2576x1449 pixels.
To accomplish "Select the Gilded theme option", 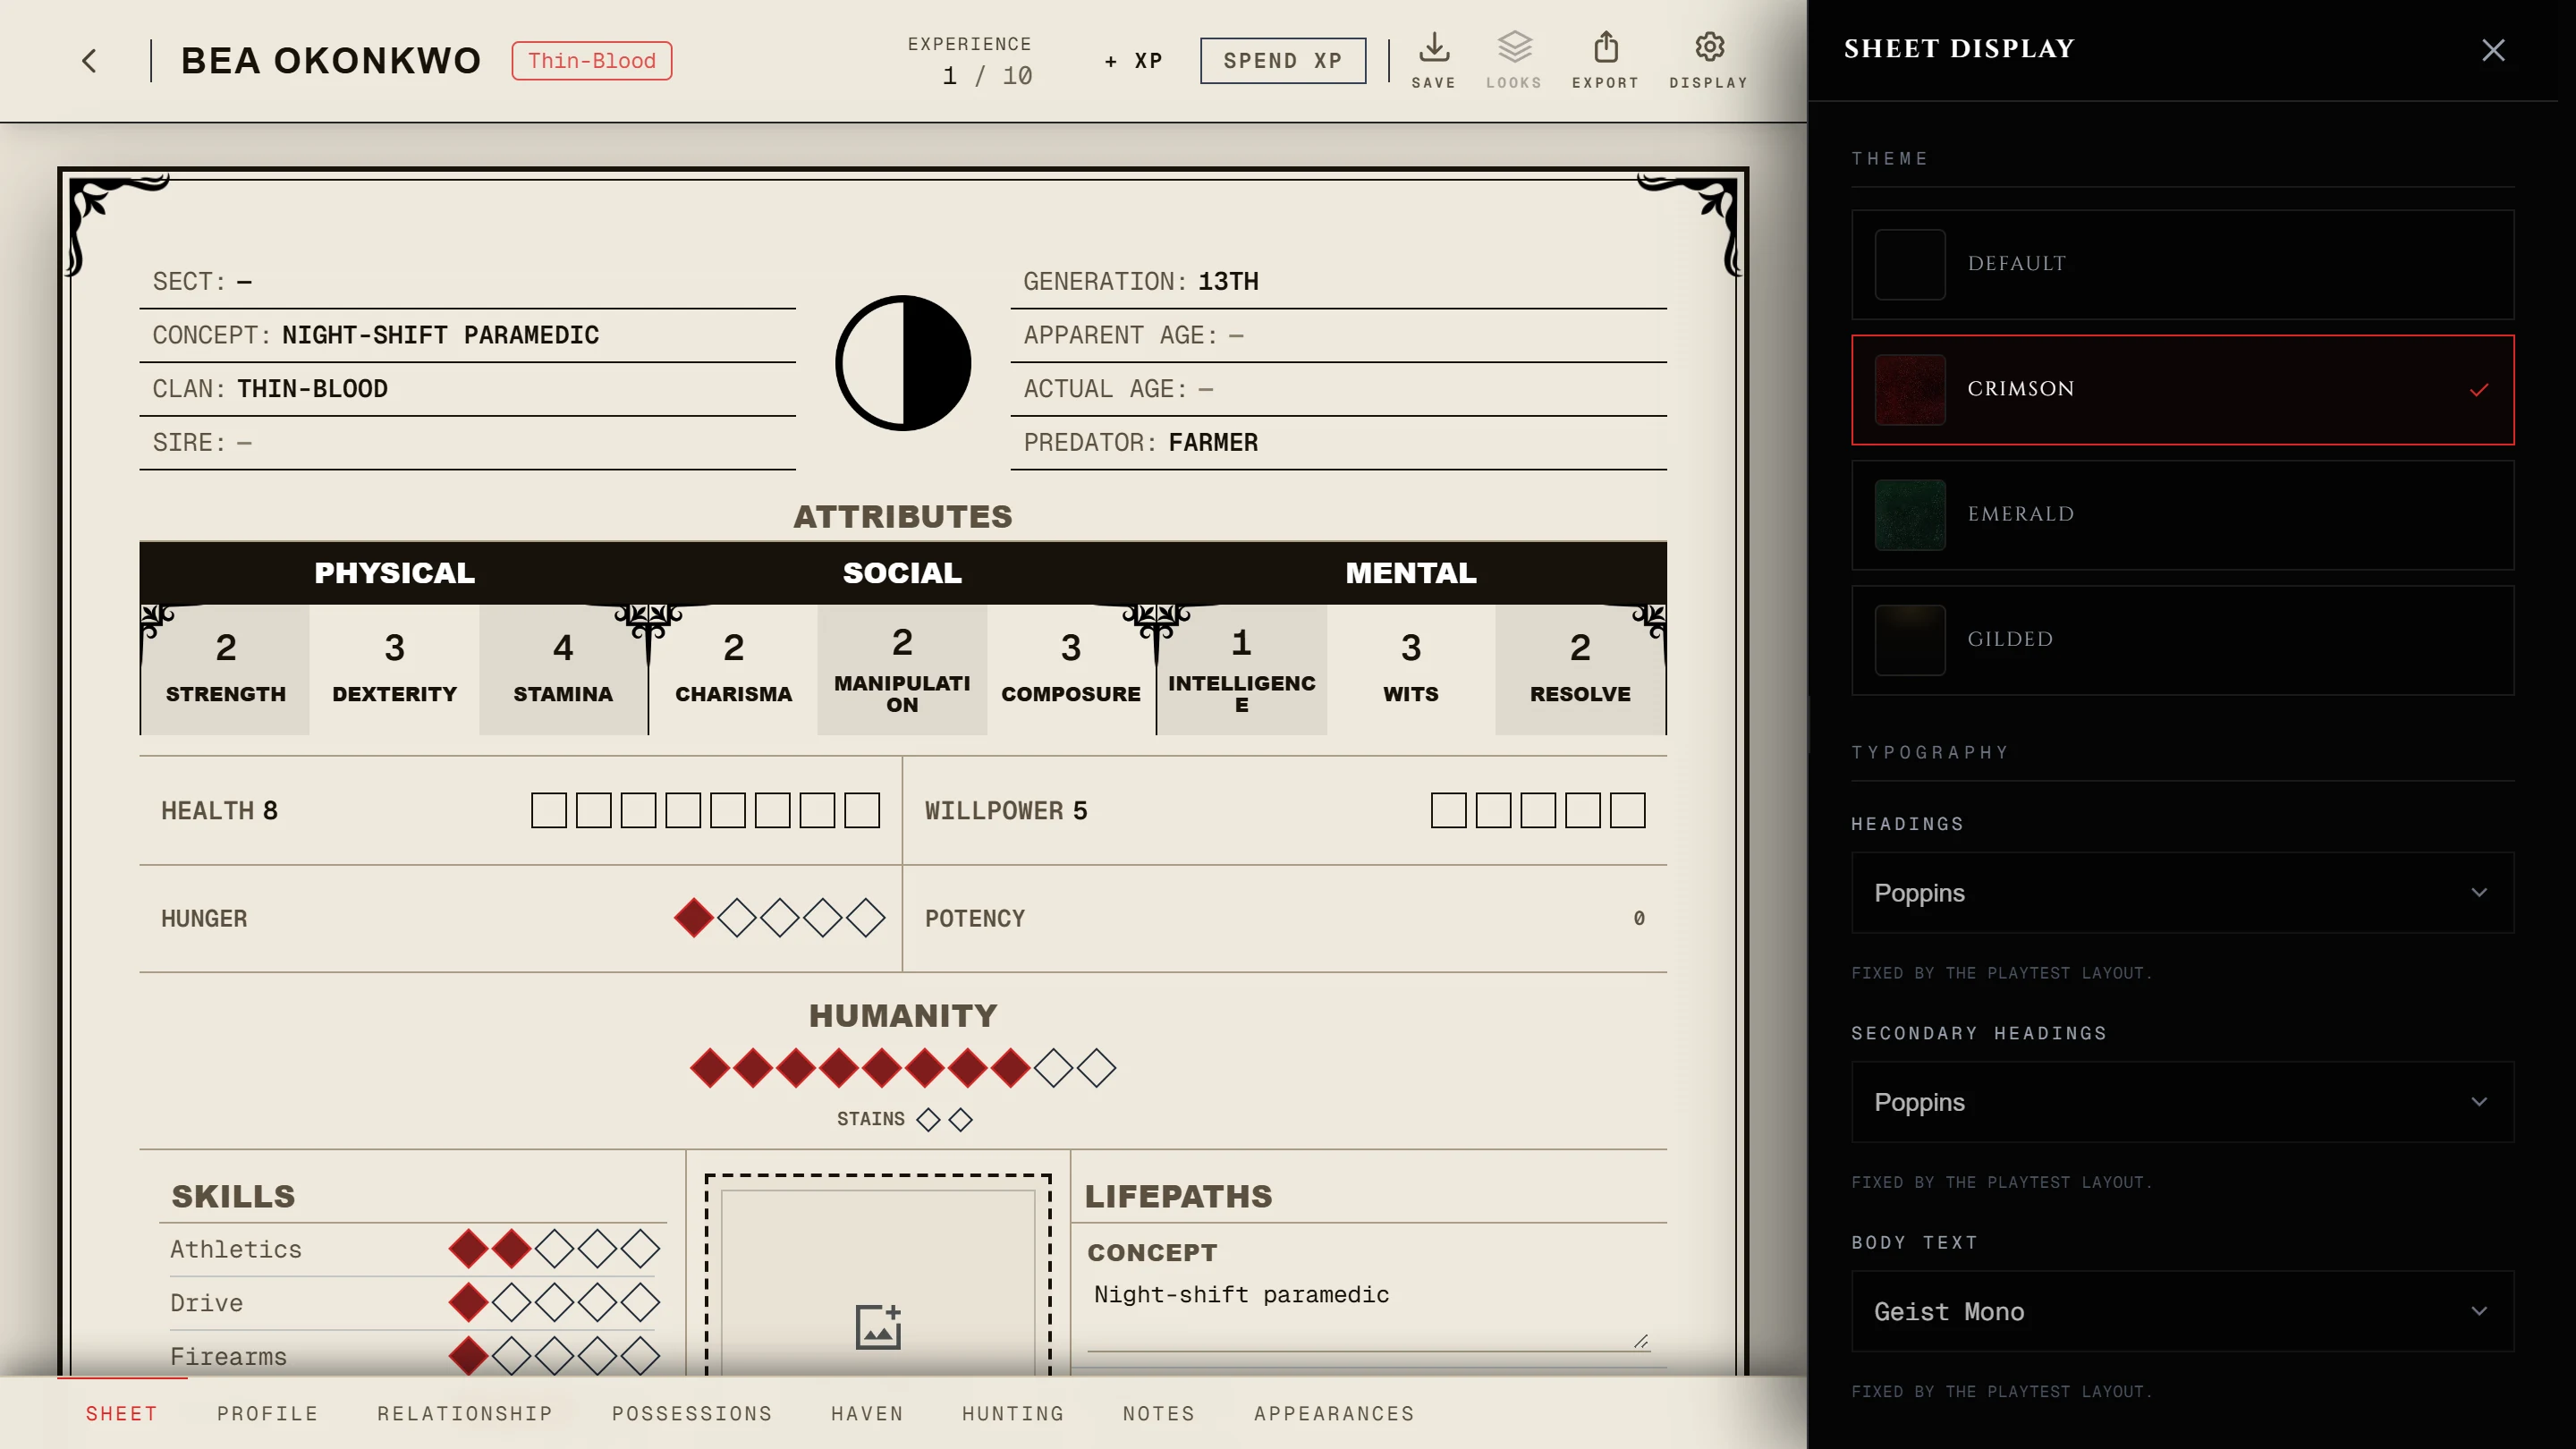I will [x=2182, y=640].
